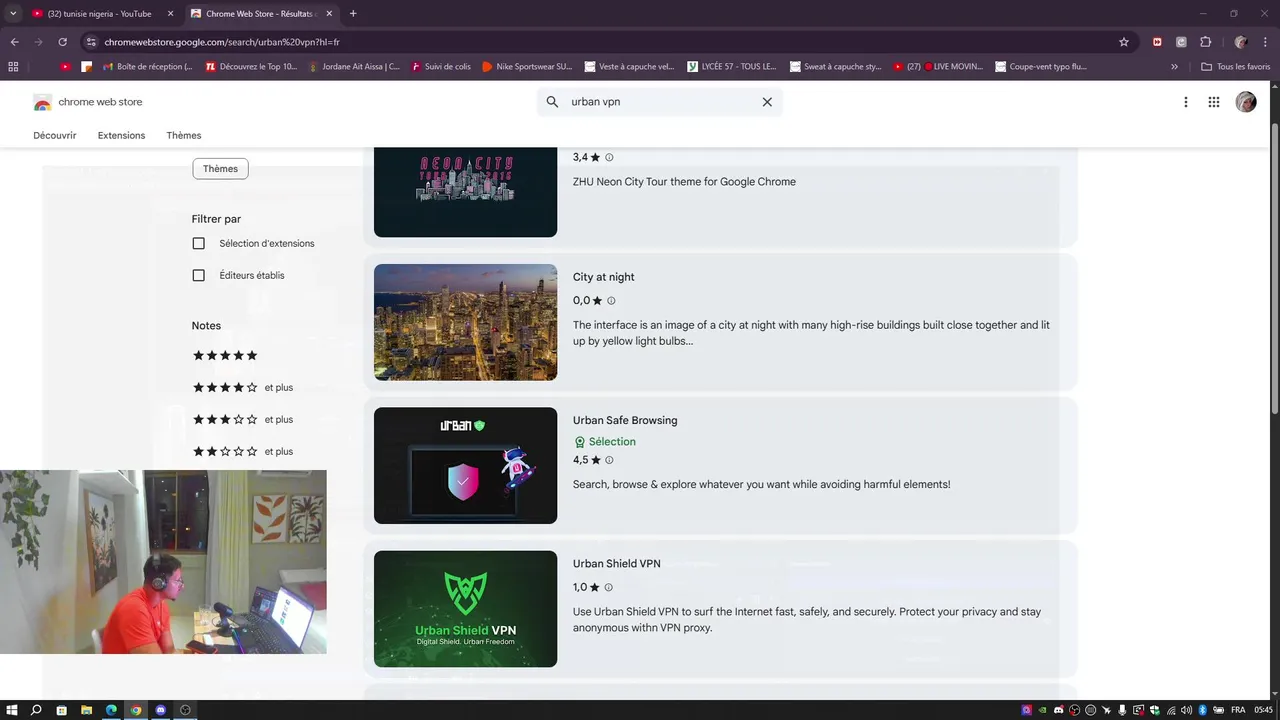This screenshot has height=720, width=1280.
Task: Click the 05:45 clock in taskbar
Action: pyautogui.click(x=1264, y=710)
